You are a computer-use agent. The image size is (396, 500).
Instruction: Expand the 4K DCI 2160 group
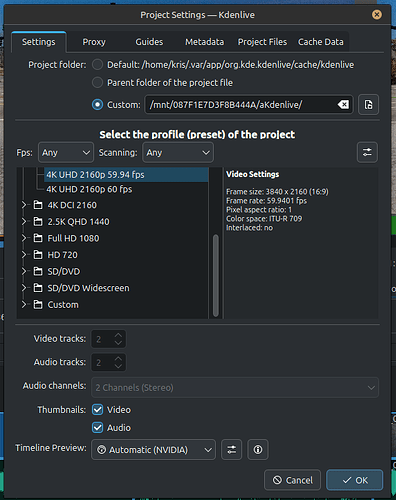24,205
